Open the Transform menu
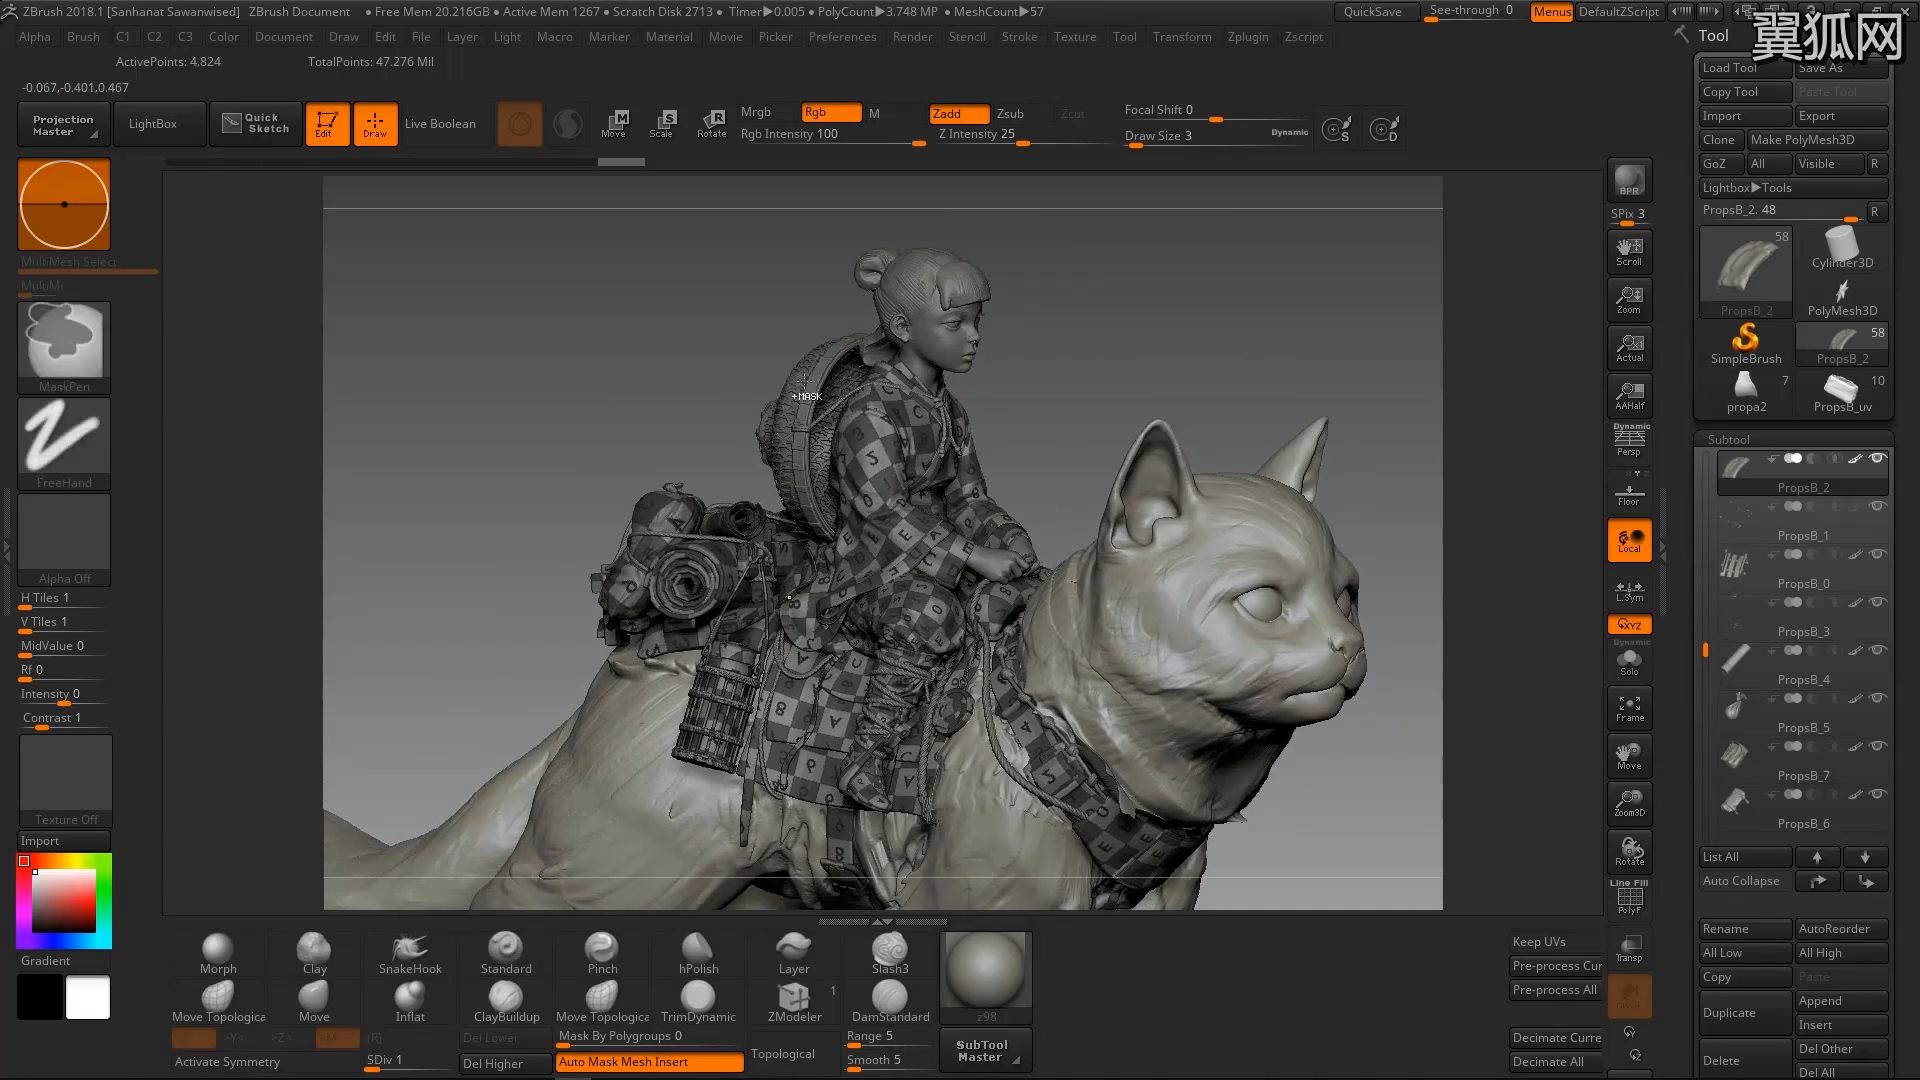This screenshot has height=1080, width=1920. tap(1182, 37)
